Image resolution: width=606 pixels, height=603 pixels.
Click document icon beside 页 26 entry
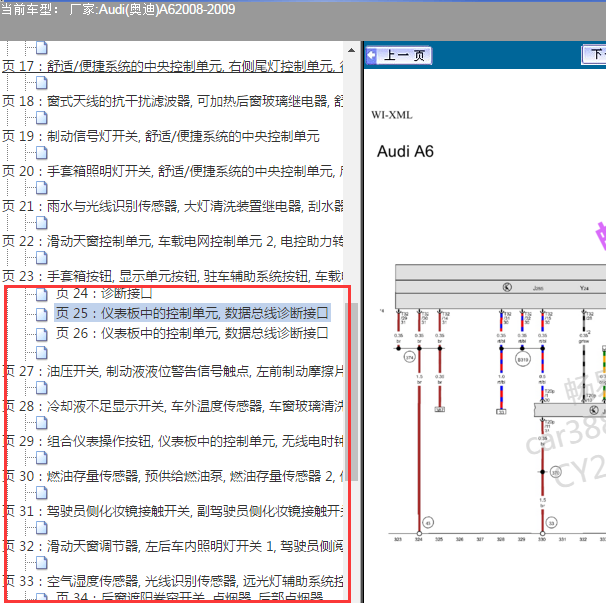pos(42,334)
